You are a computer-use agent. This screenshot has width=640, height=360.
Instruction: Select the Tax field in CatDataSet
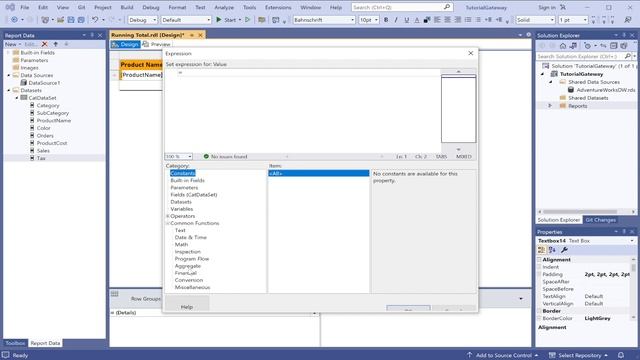41,158
